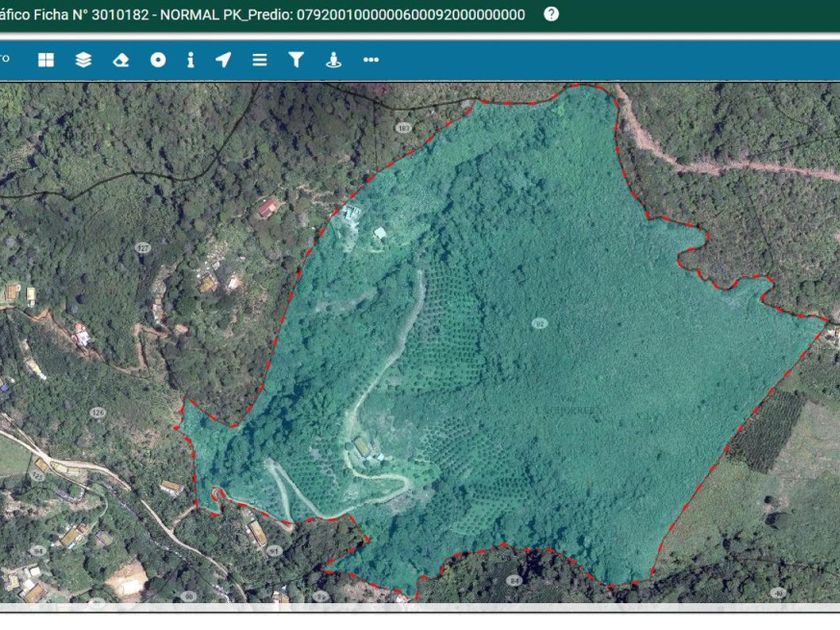
Task: Expand more tools with three dots
Action: tap(371, 60)
